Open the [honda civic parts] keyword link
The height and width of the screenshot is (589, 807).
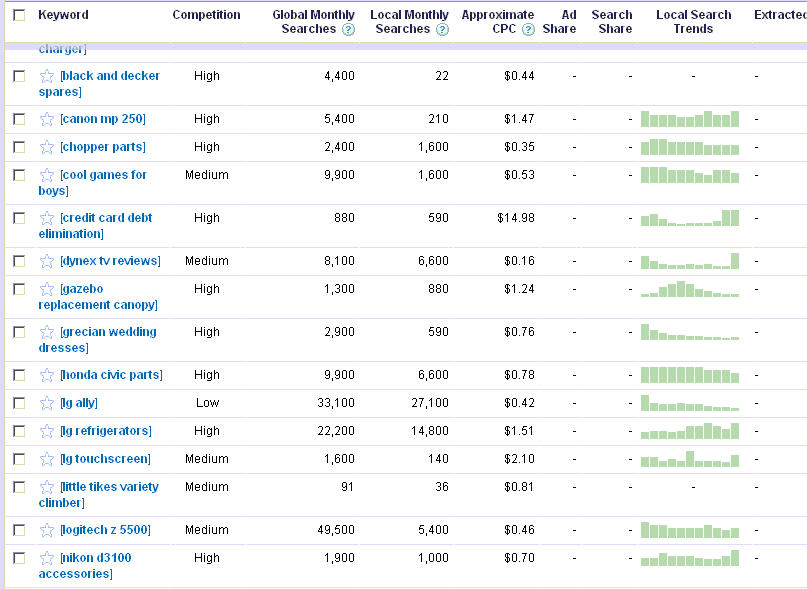tap(111, 375)
